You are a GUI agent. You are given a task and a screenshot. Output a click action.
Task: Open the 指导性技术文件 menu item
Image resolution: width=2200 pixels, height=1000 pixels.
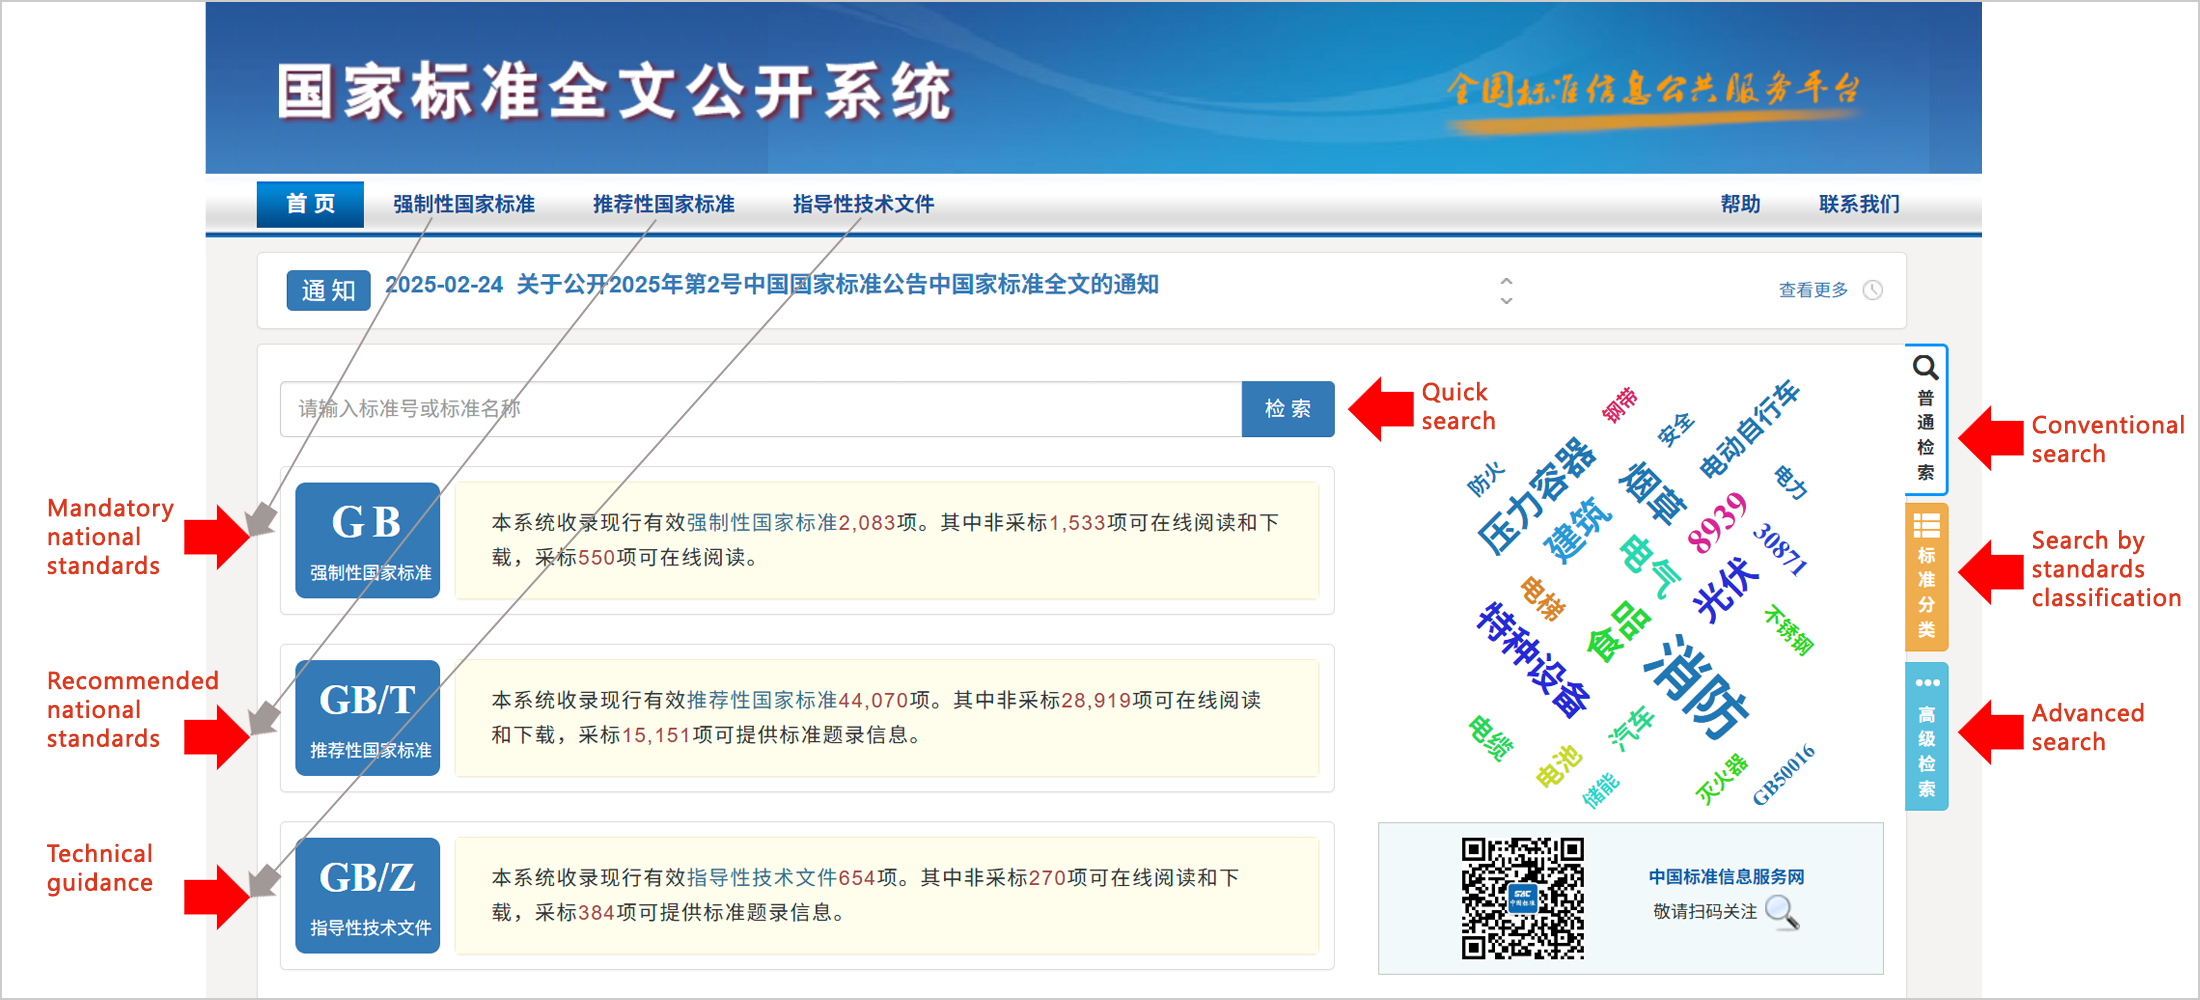[863, 204]
